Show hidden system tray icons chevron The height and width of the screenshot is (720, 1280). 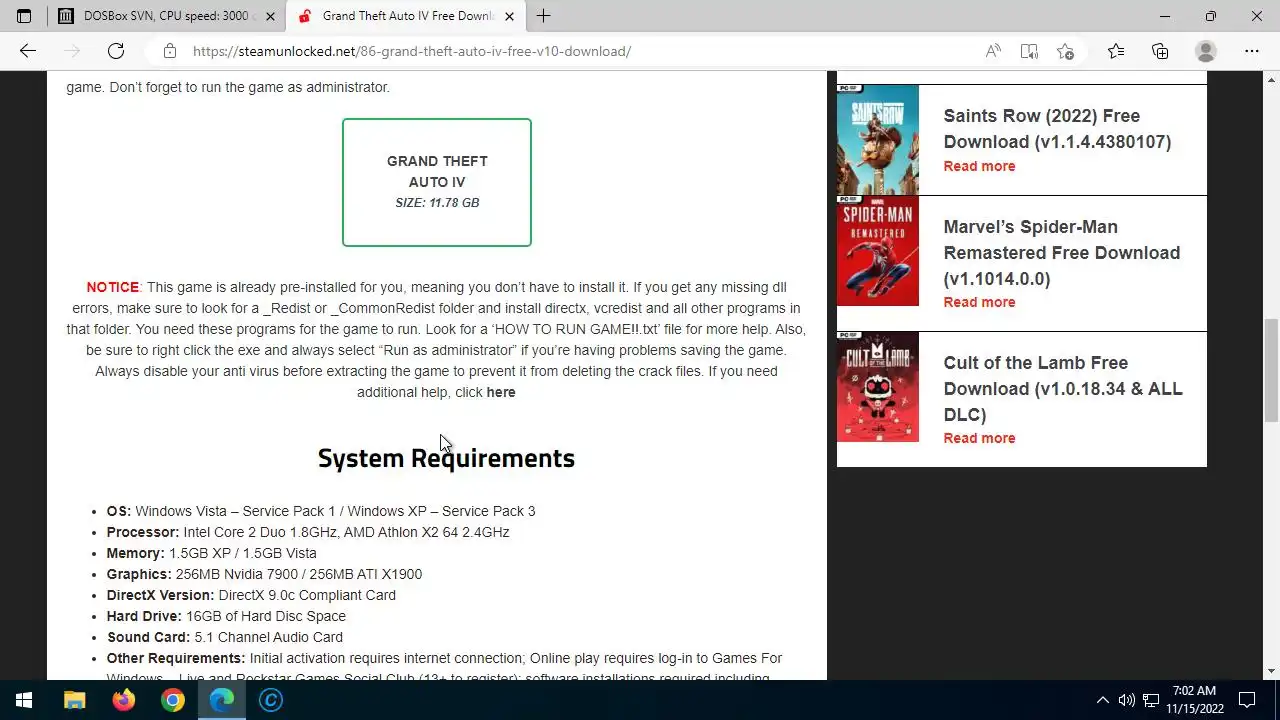[x=1103, y=700]
